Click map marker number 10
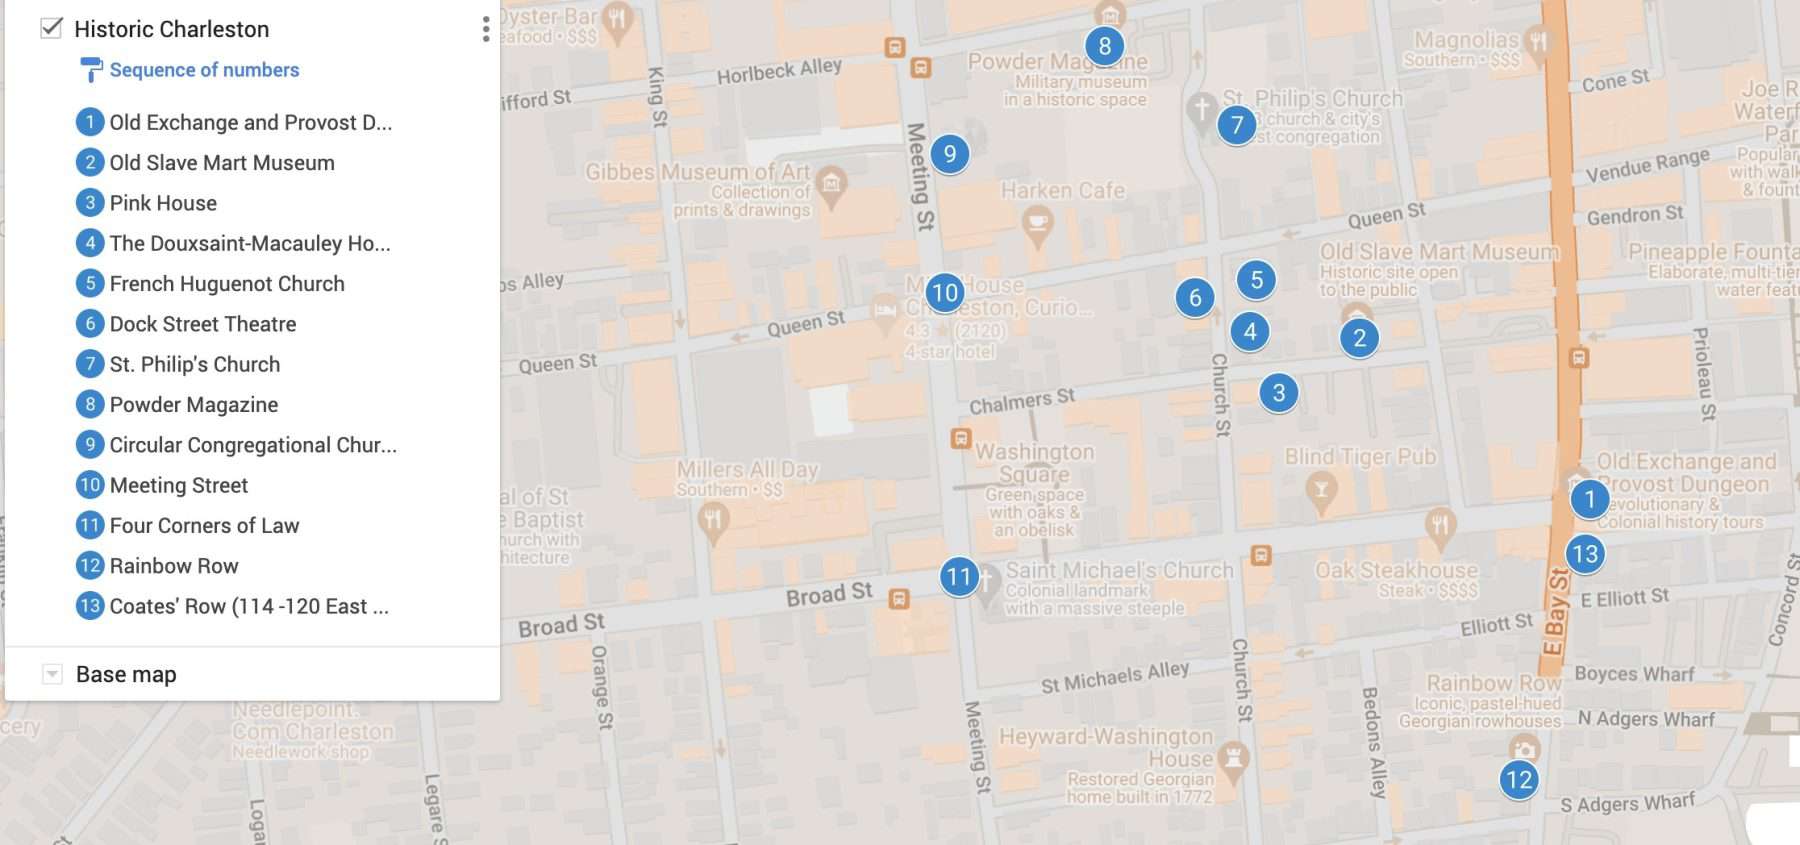The image size is (1800, 845). coord(944,293)
